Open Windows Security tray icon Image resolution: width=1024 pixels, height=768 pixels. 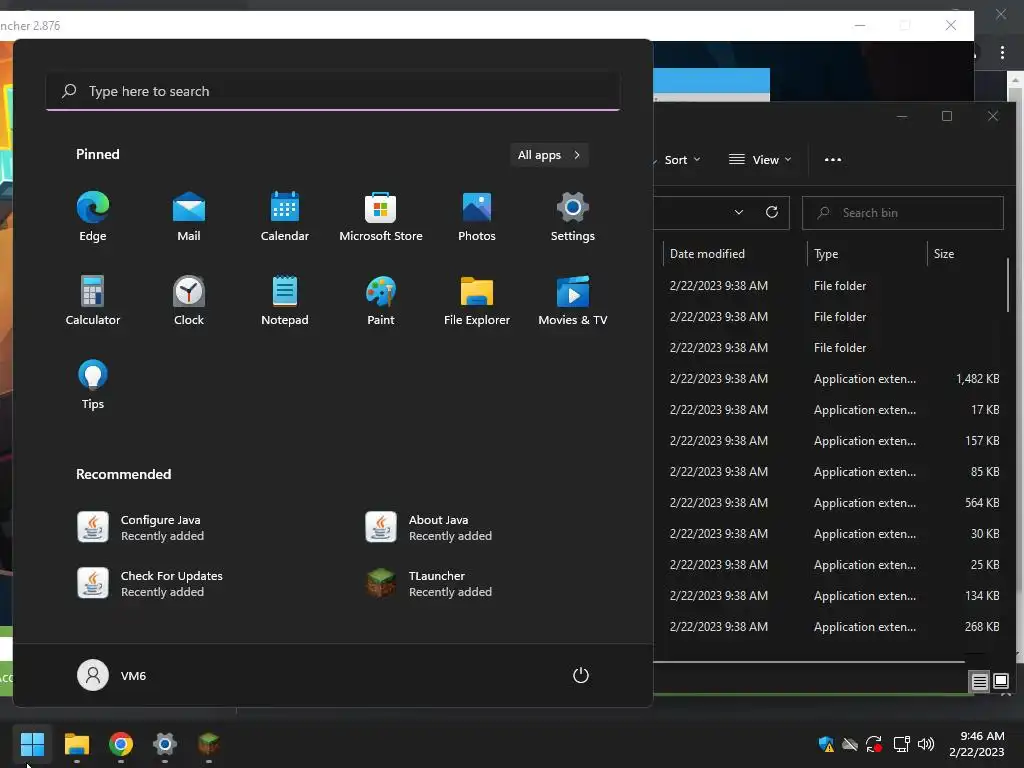[825, 744]
